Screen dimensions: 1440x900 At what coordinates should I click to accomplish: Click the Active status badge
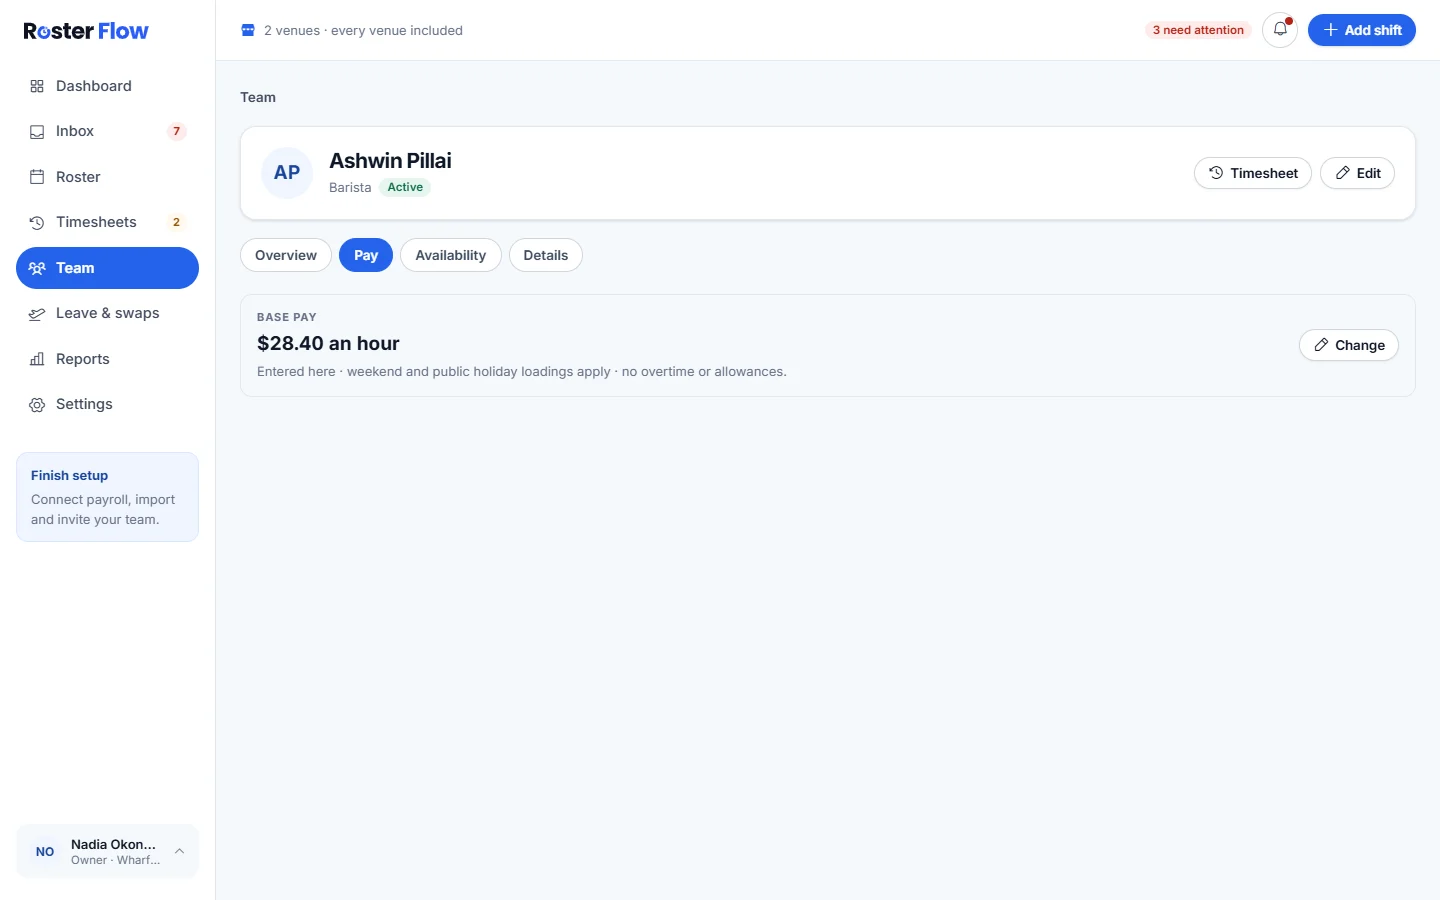(x=405, y=187)
